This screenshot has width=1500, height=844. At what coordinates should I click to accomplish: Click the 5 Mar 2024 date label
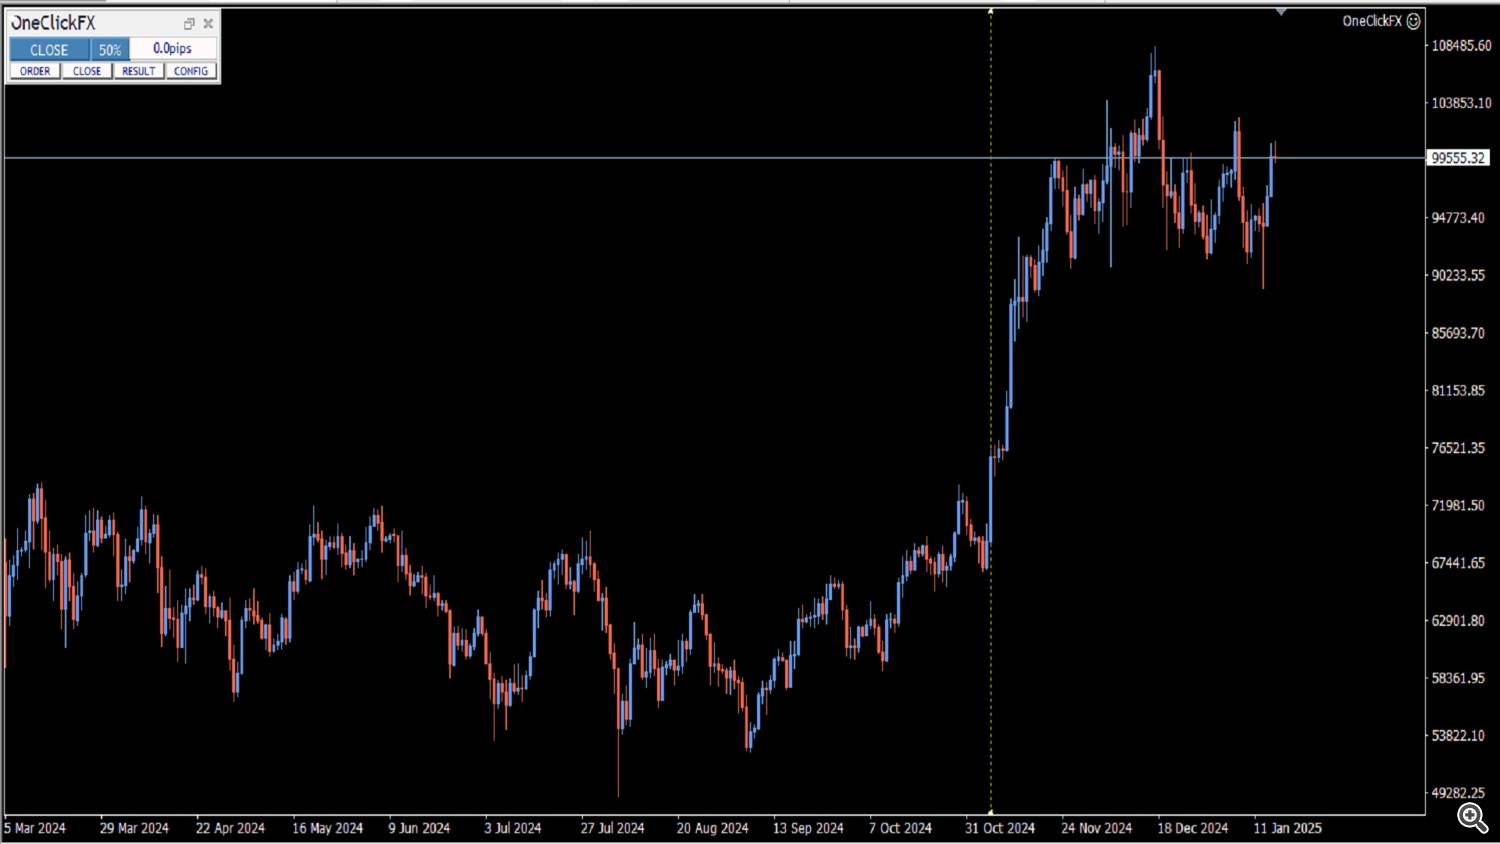[x=35, y=828]
